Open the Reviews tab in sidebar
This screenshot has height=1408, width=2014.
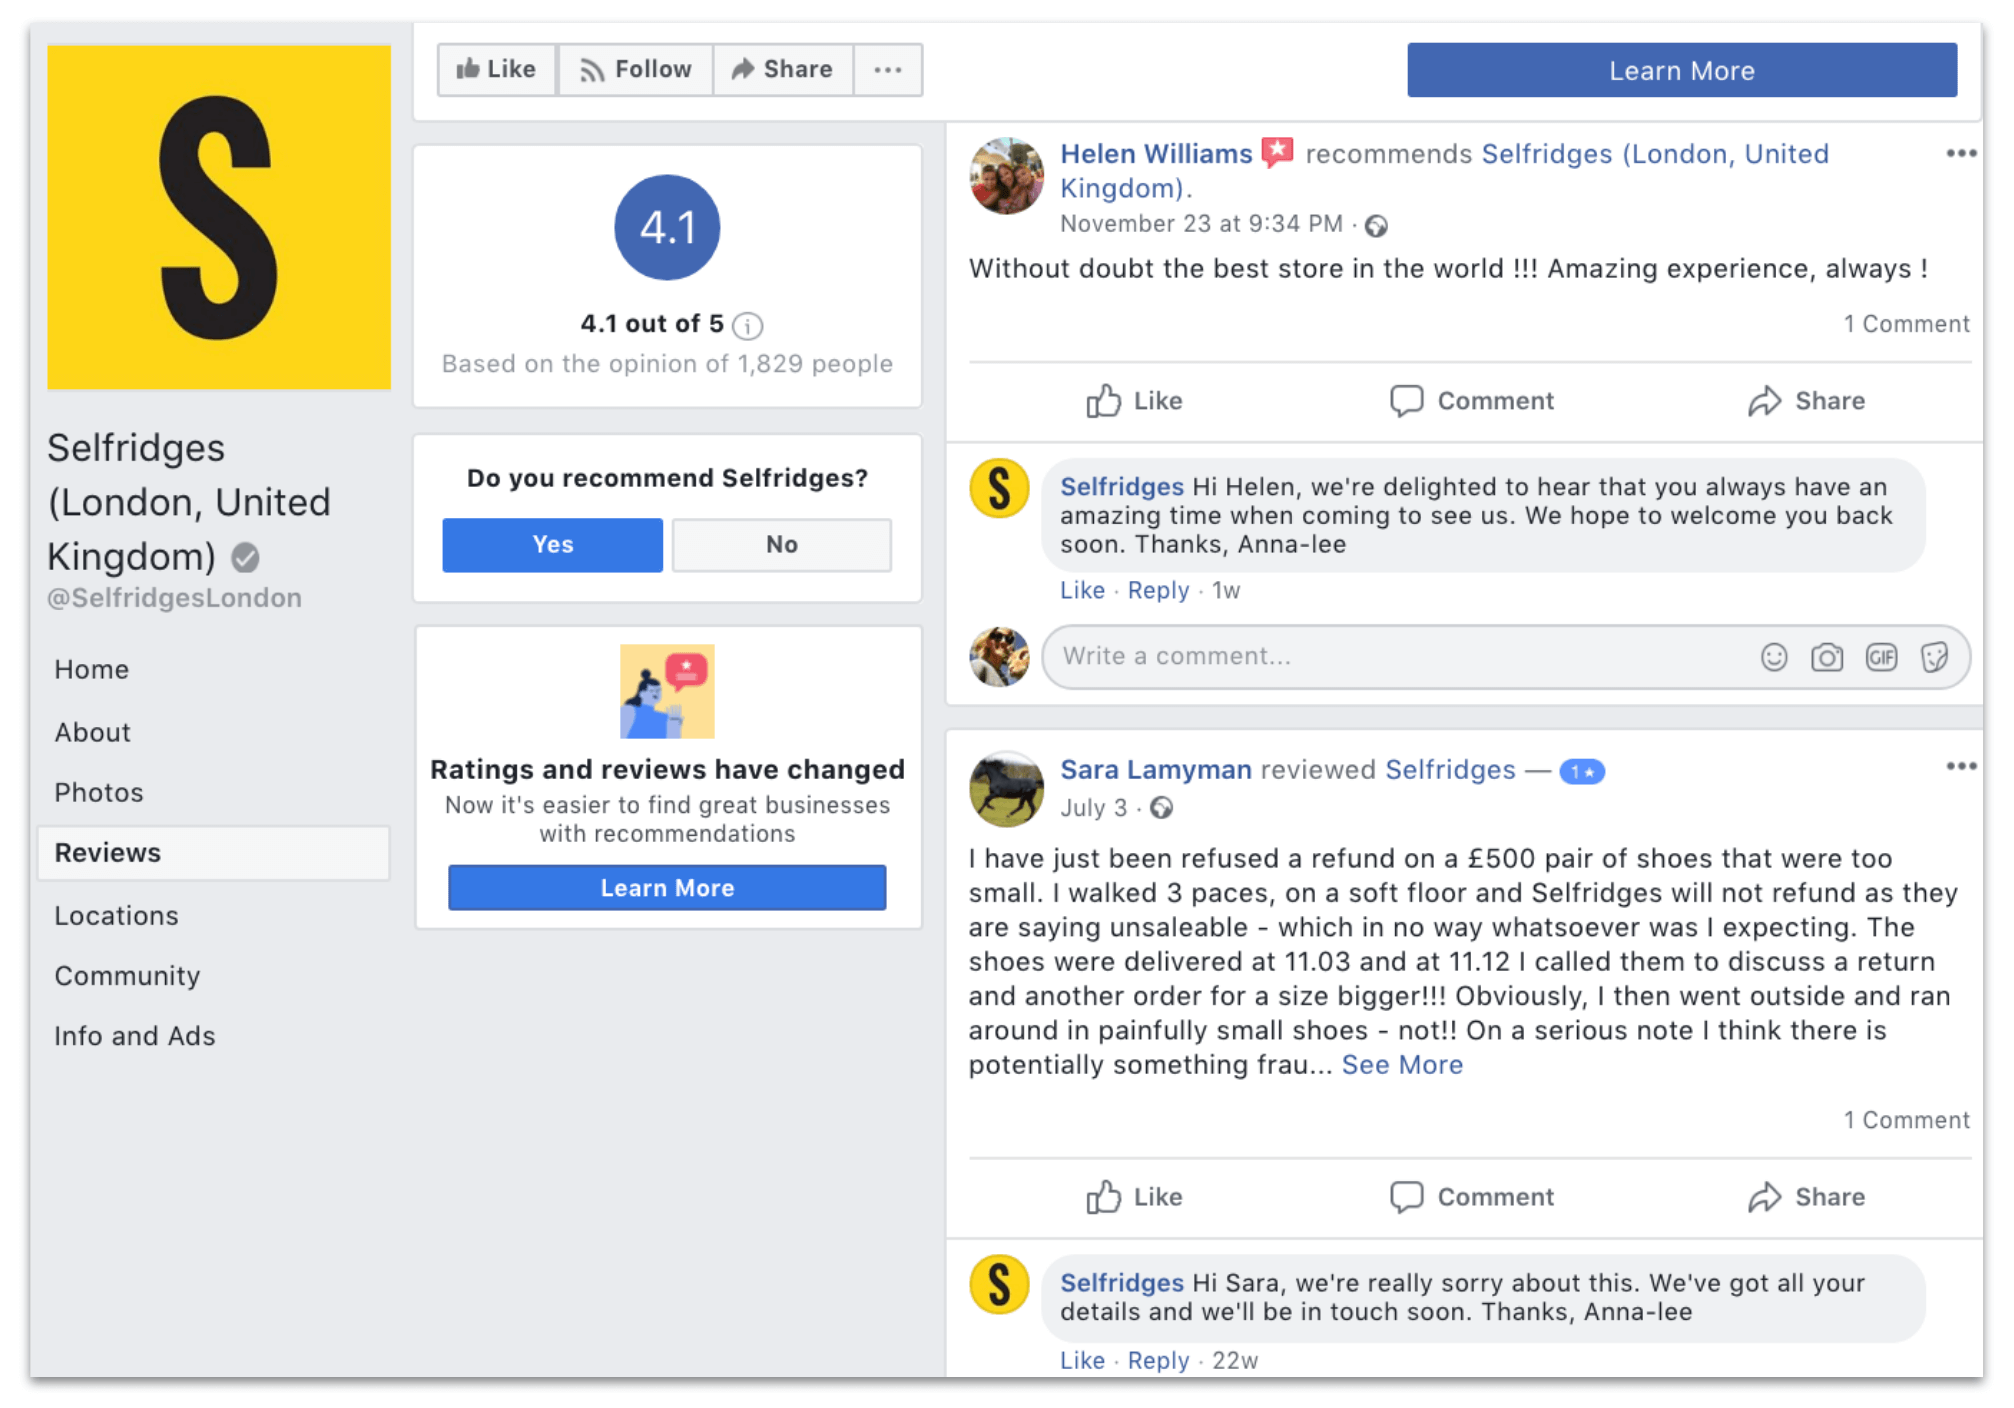109,854
